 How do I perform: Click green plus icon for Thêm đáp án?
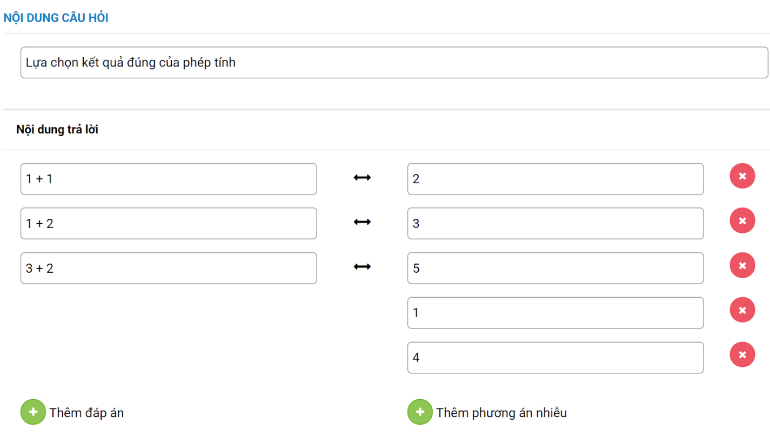tap(33, 412)
